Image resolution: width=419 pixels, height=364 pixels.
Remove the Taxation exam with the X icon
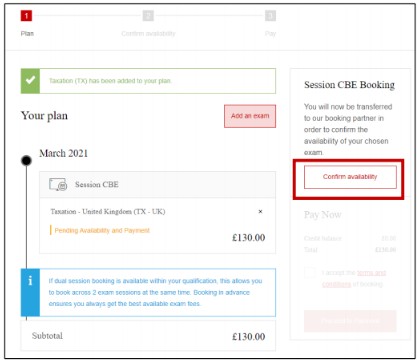point(261,211)
